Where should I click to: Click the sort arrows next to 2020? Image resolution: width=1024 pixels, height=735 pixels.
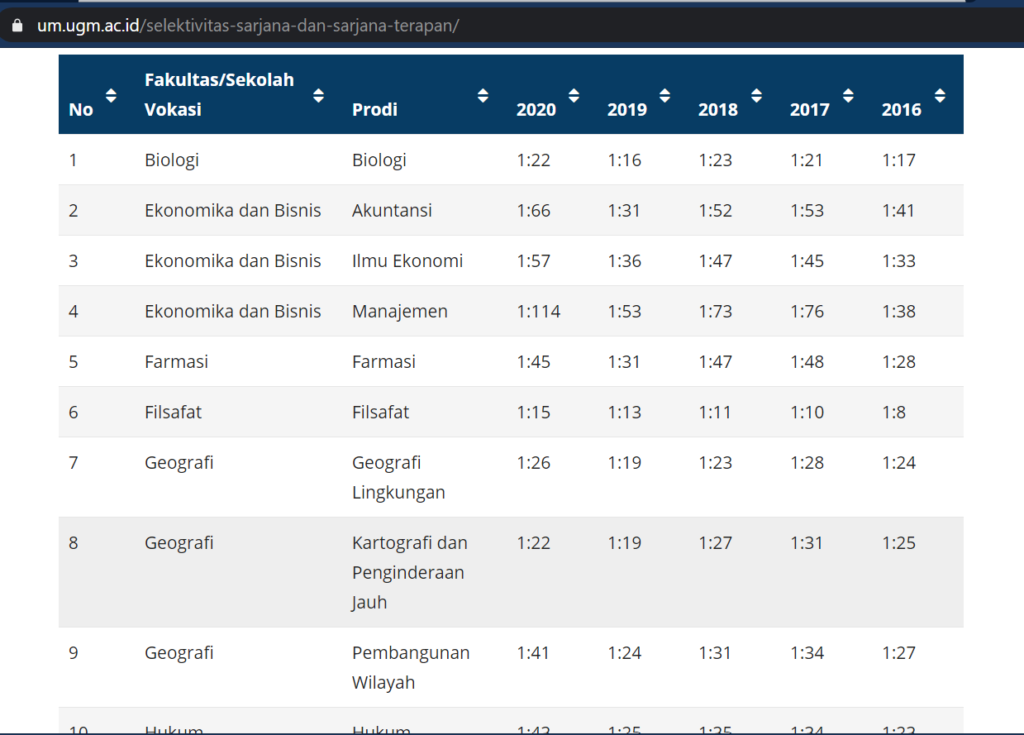tap(573, 95)
